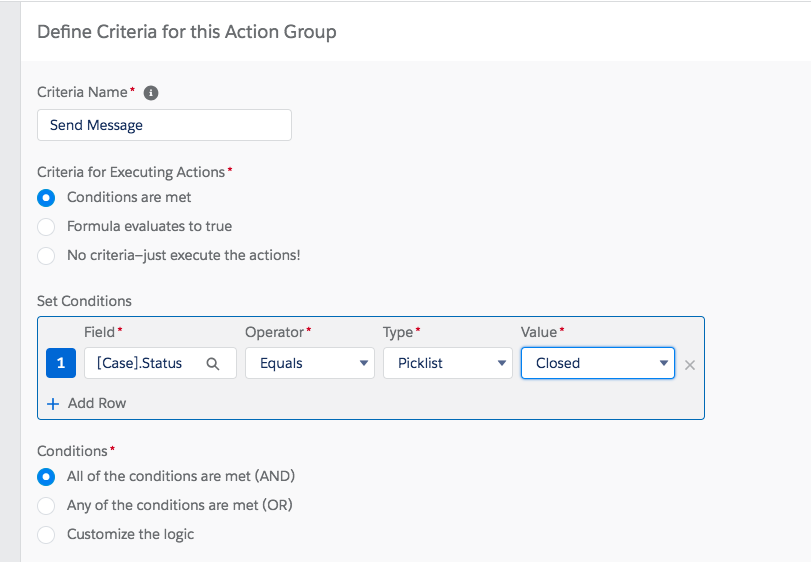Click the Field column label
The image size is (811, 562).
tap(99, 332)
